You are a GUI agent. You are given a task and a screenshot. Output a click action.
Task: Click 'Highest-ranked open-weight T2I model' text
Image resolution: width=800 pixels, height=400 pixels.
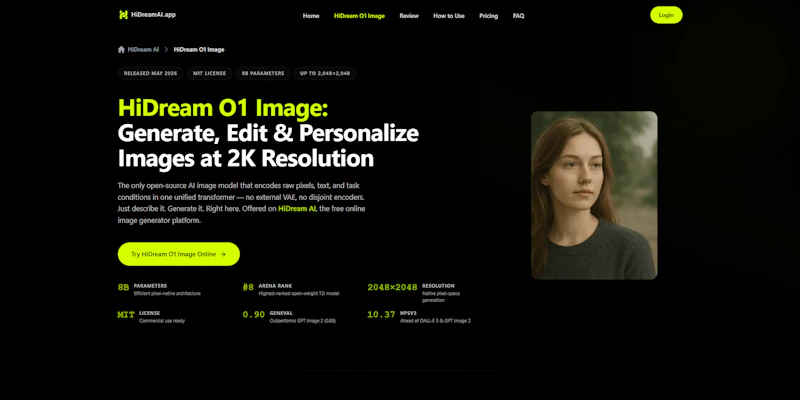(x=298, y=293)
